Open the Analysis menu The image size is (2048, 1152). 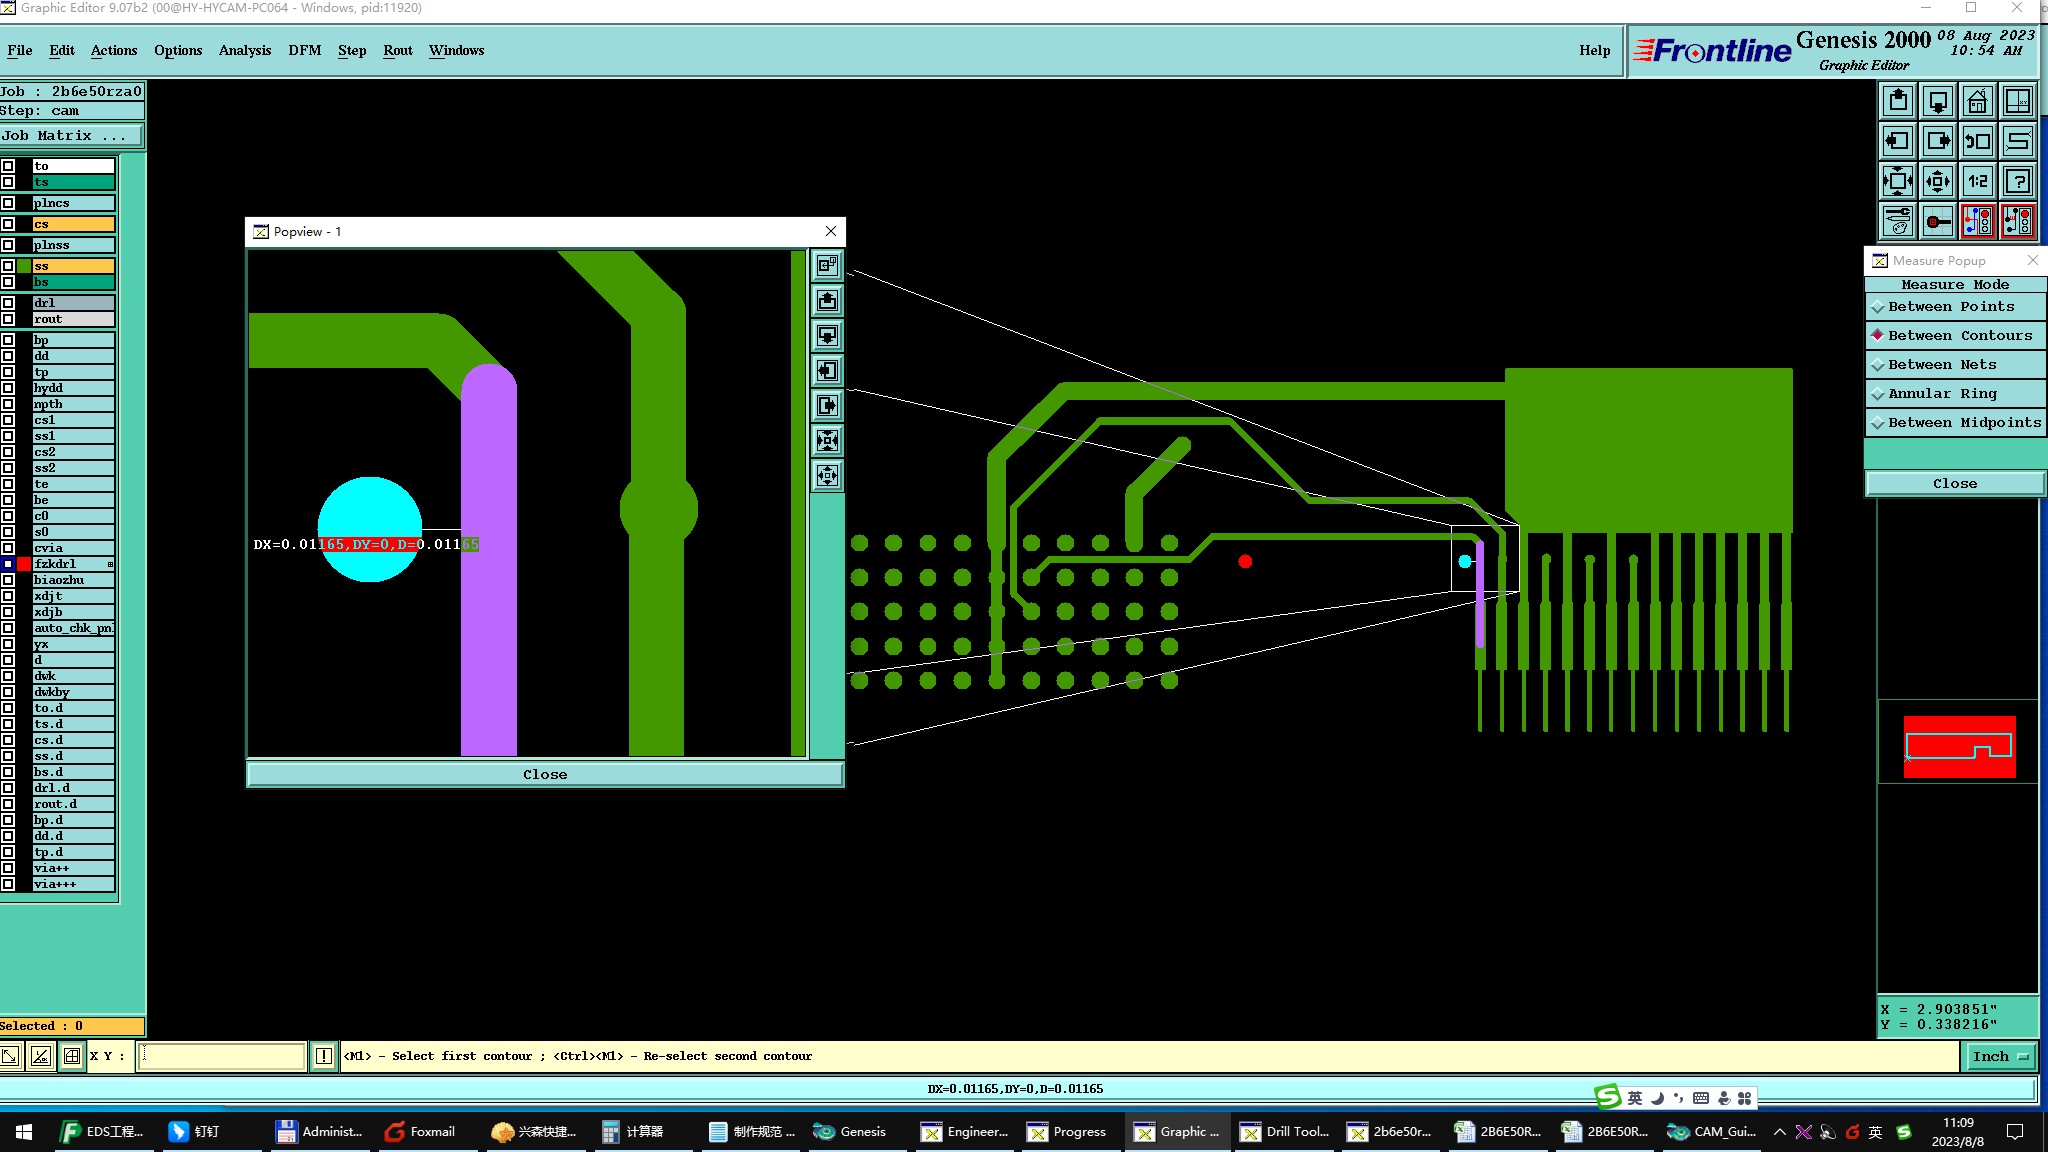click(x=244, y=50)
